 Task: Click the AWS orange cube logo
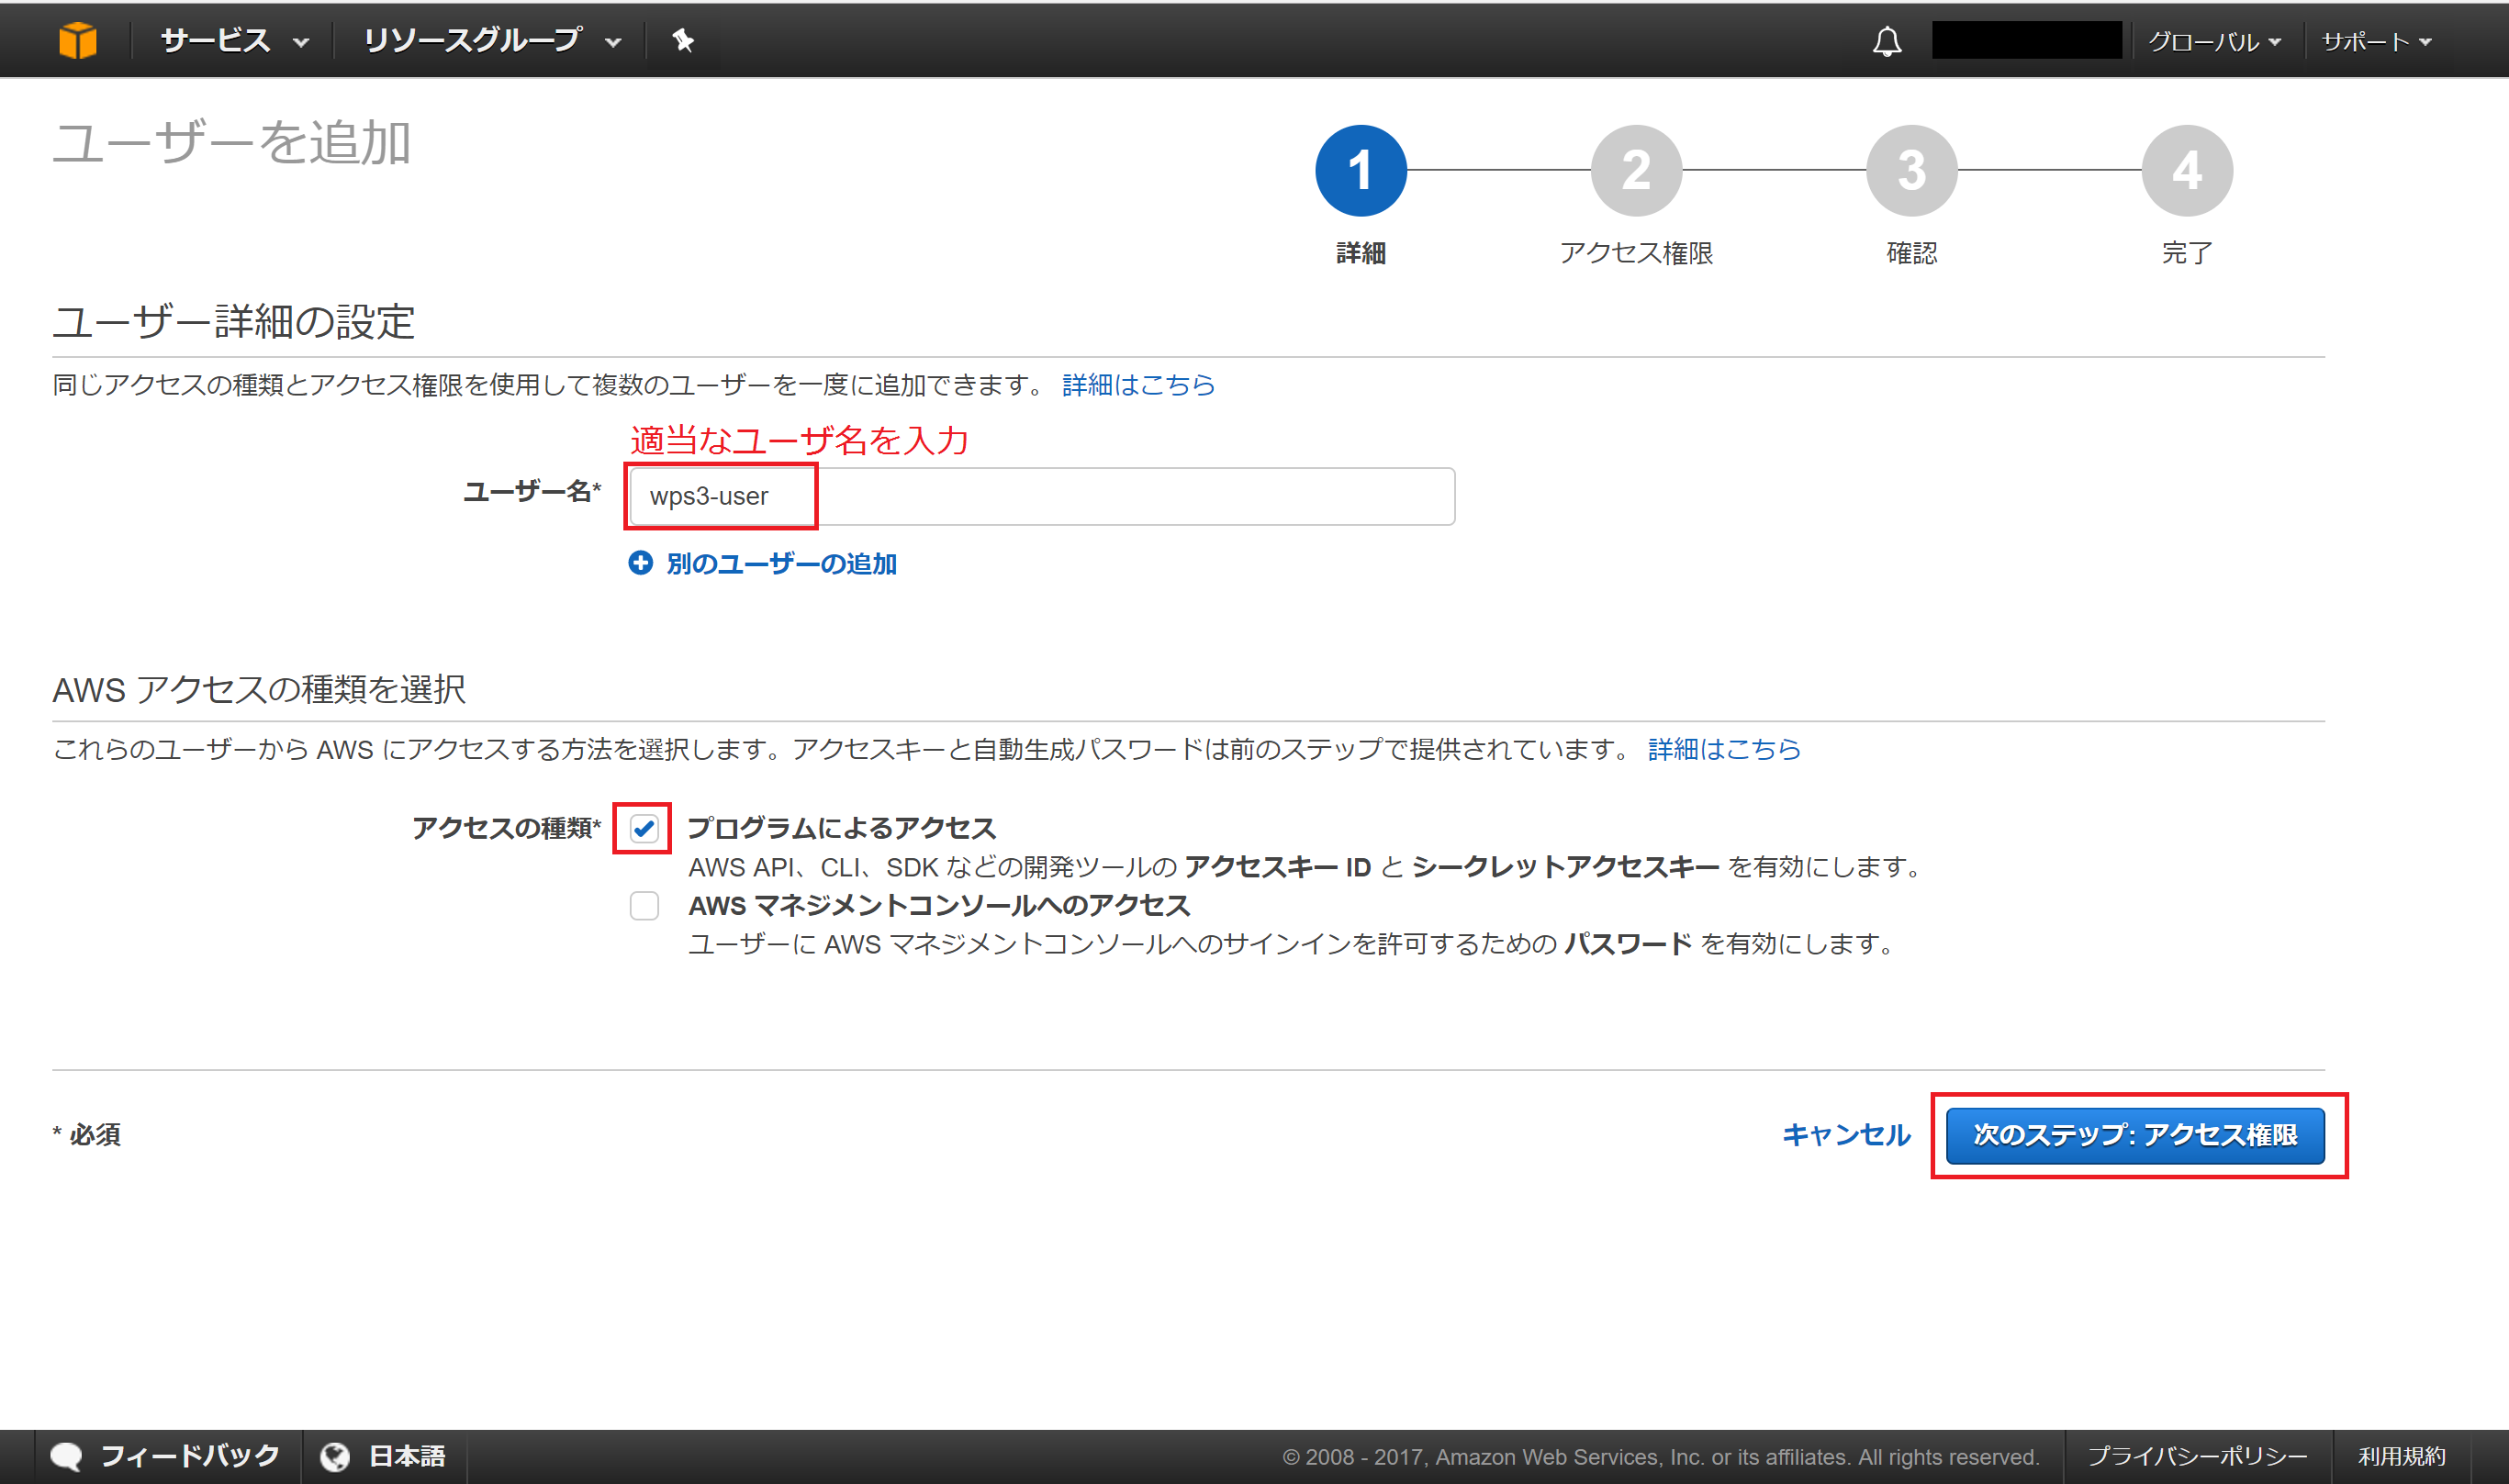[x=77, y=40]
